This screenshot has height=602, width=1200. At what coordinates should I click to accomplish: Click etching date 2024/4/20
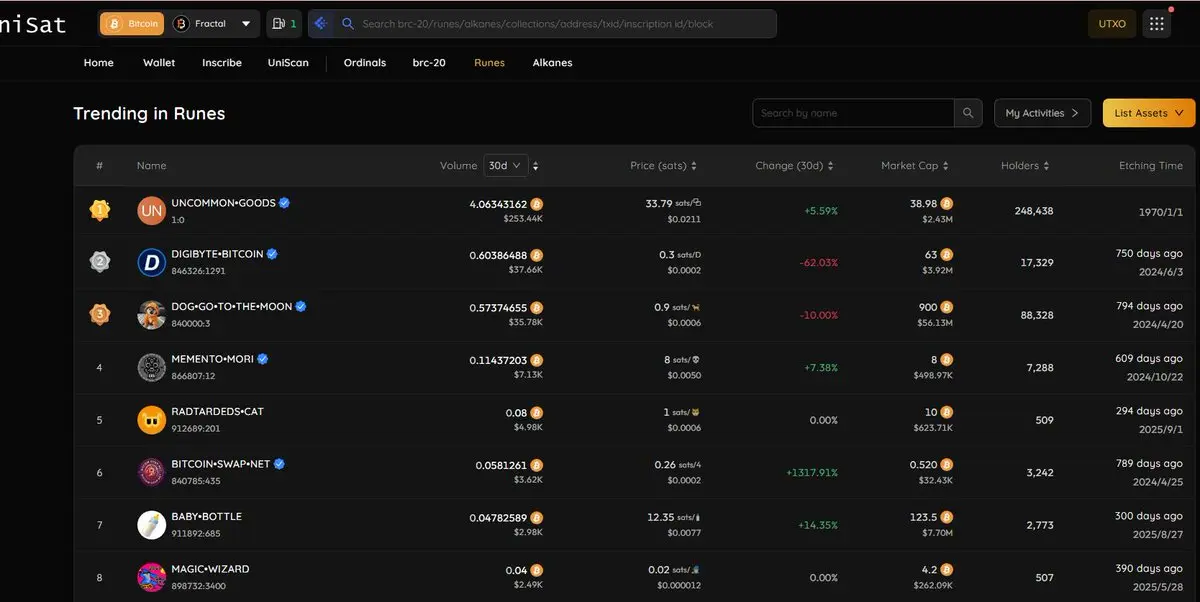tap(1160, 324)
